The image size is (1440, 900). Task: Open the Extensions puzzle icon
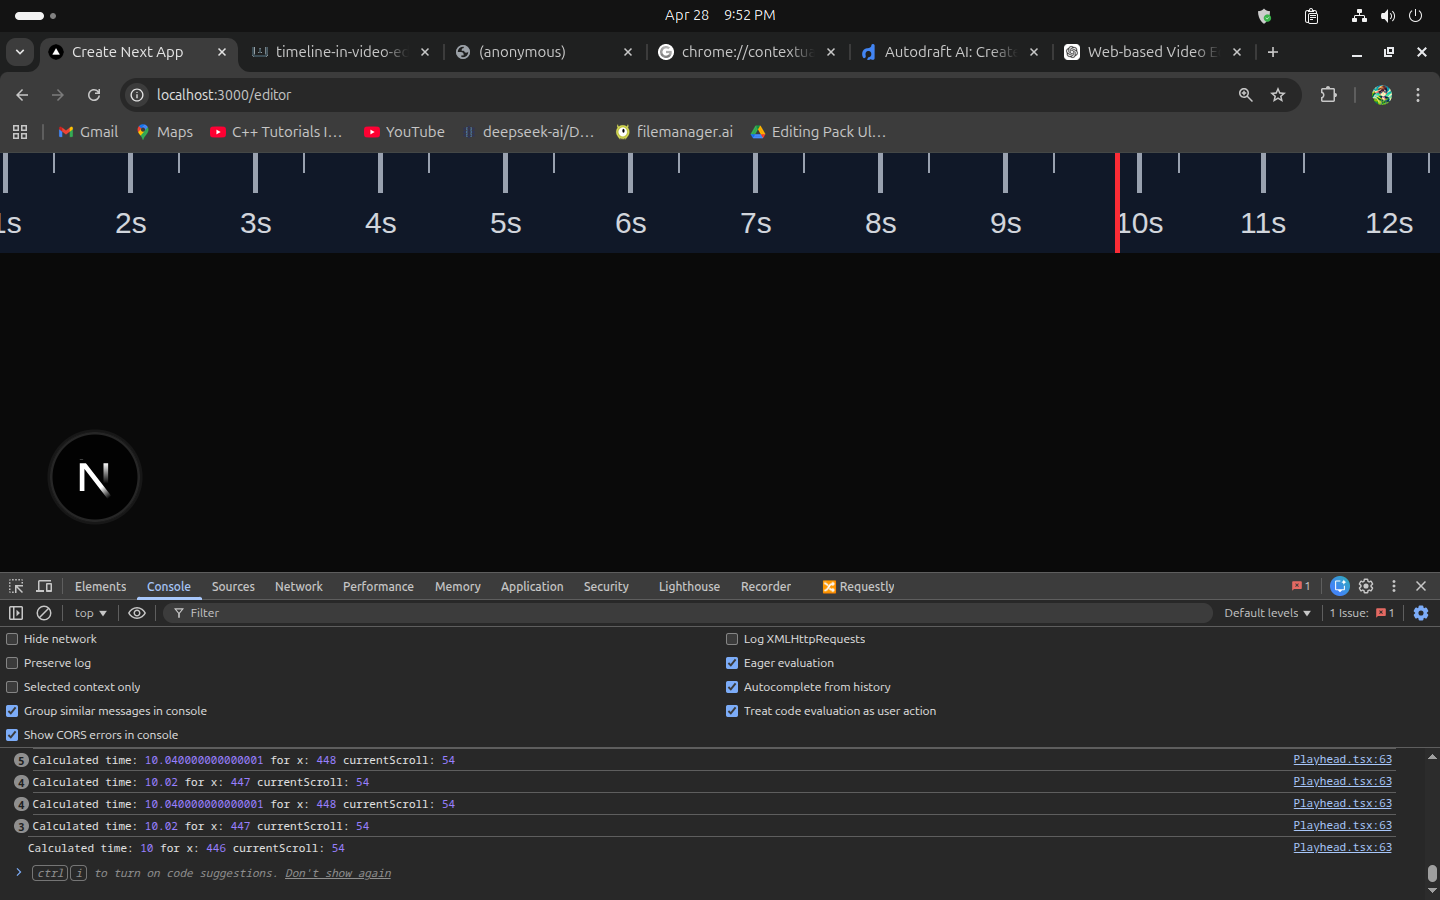(x=1328, y=95)
